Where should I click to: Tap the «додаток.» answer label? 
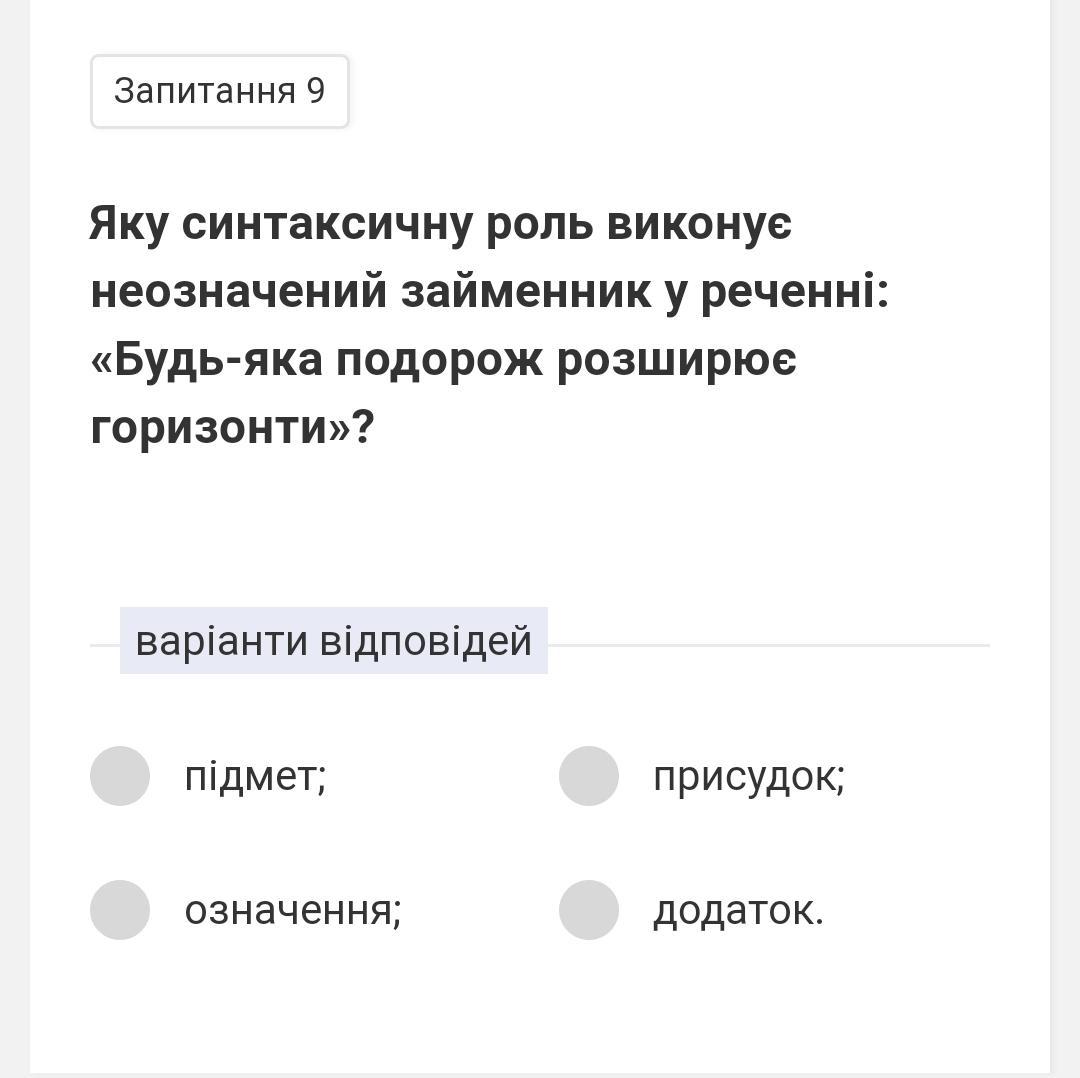click(738, 910)
